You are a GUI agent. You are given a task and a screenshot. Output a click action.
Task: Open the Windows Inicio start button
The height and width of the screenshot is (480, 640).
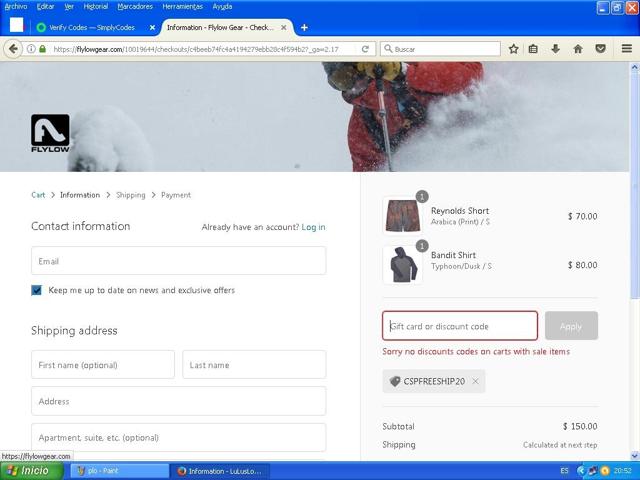[32, 471]
